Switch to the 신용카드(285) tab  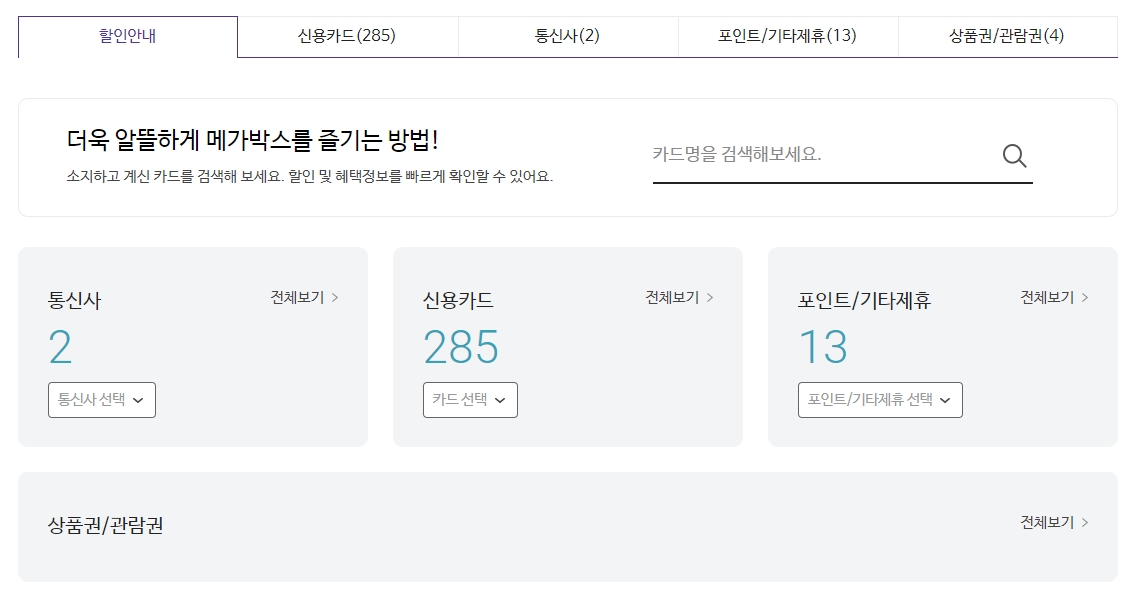point(347,34)
